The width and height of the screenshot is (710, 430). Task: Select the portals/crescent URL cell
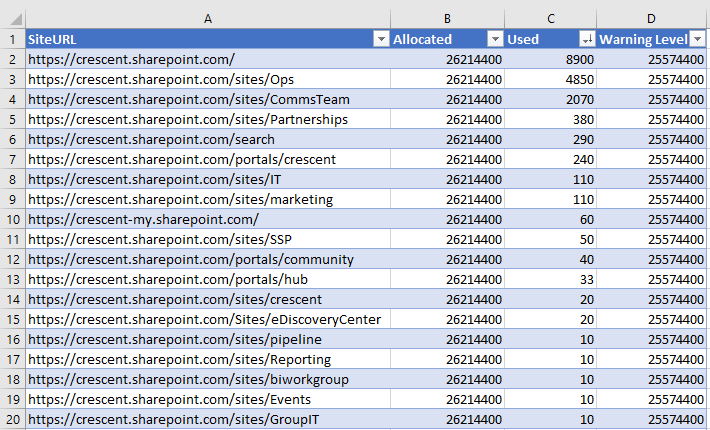tap(208, 159)
